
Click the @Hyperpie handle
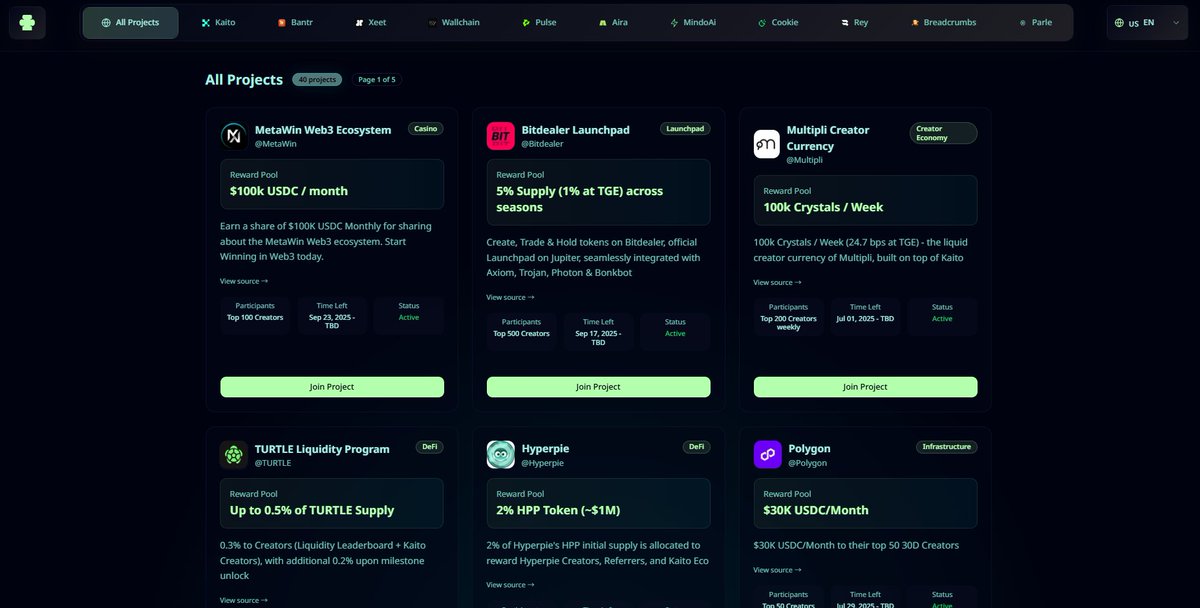tap(542, 463)
